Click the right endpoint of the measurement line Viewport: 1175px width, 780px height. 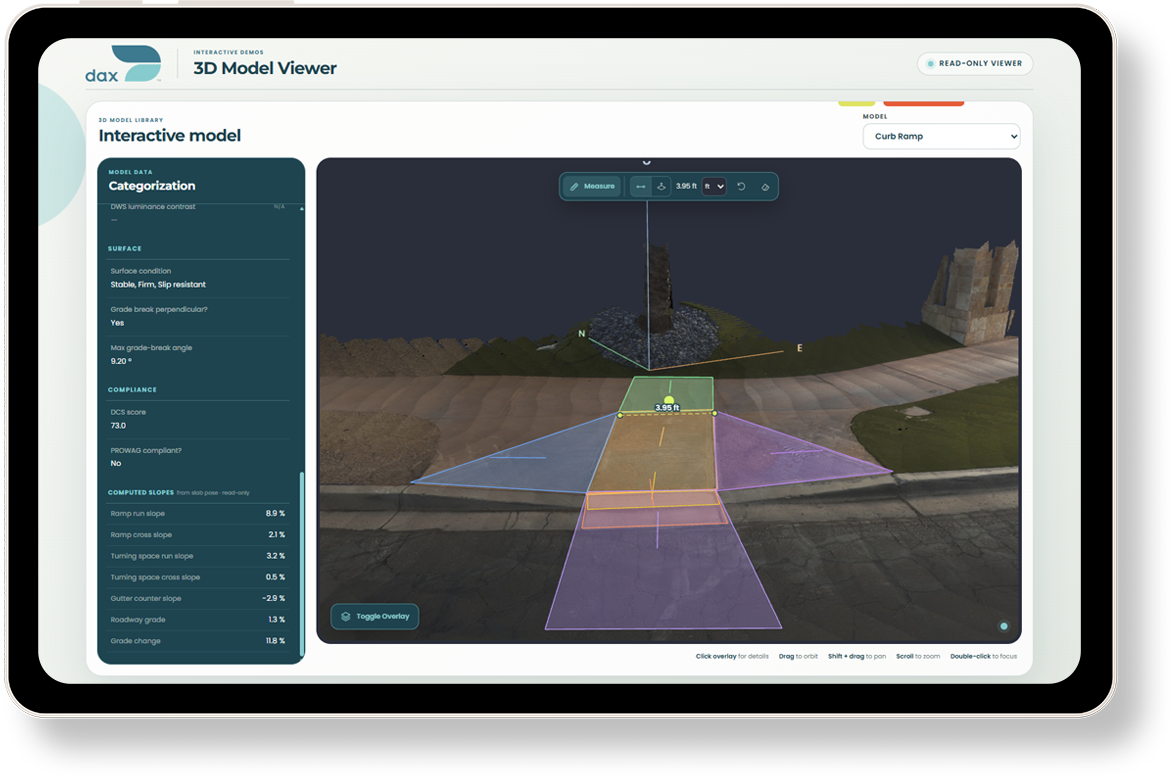point(715,414)
